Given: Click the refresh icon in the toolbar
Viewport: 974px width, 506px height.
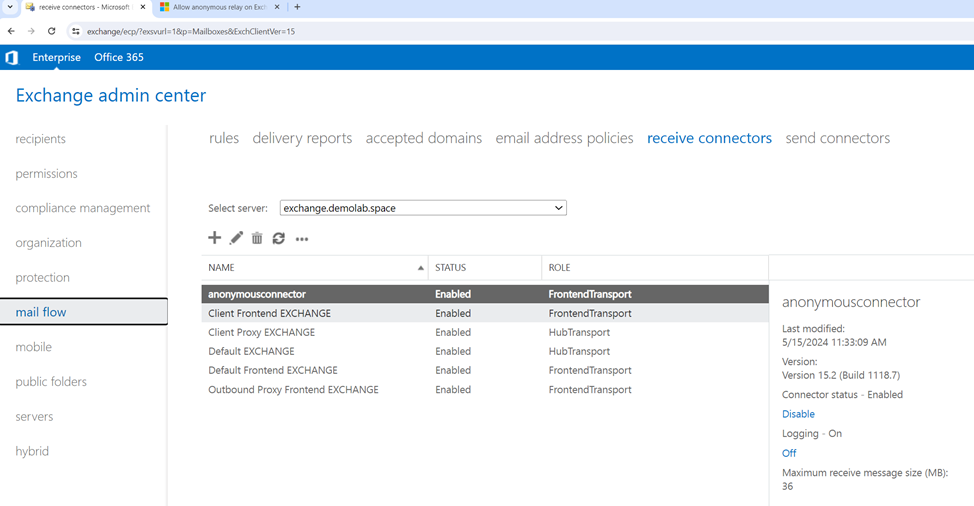Looking at the screenshot, I should [279, 238].
